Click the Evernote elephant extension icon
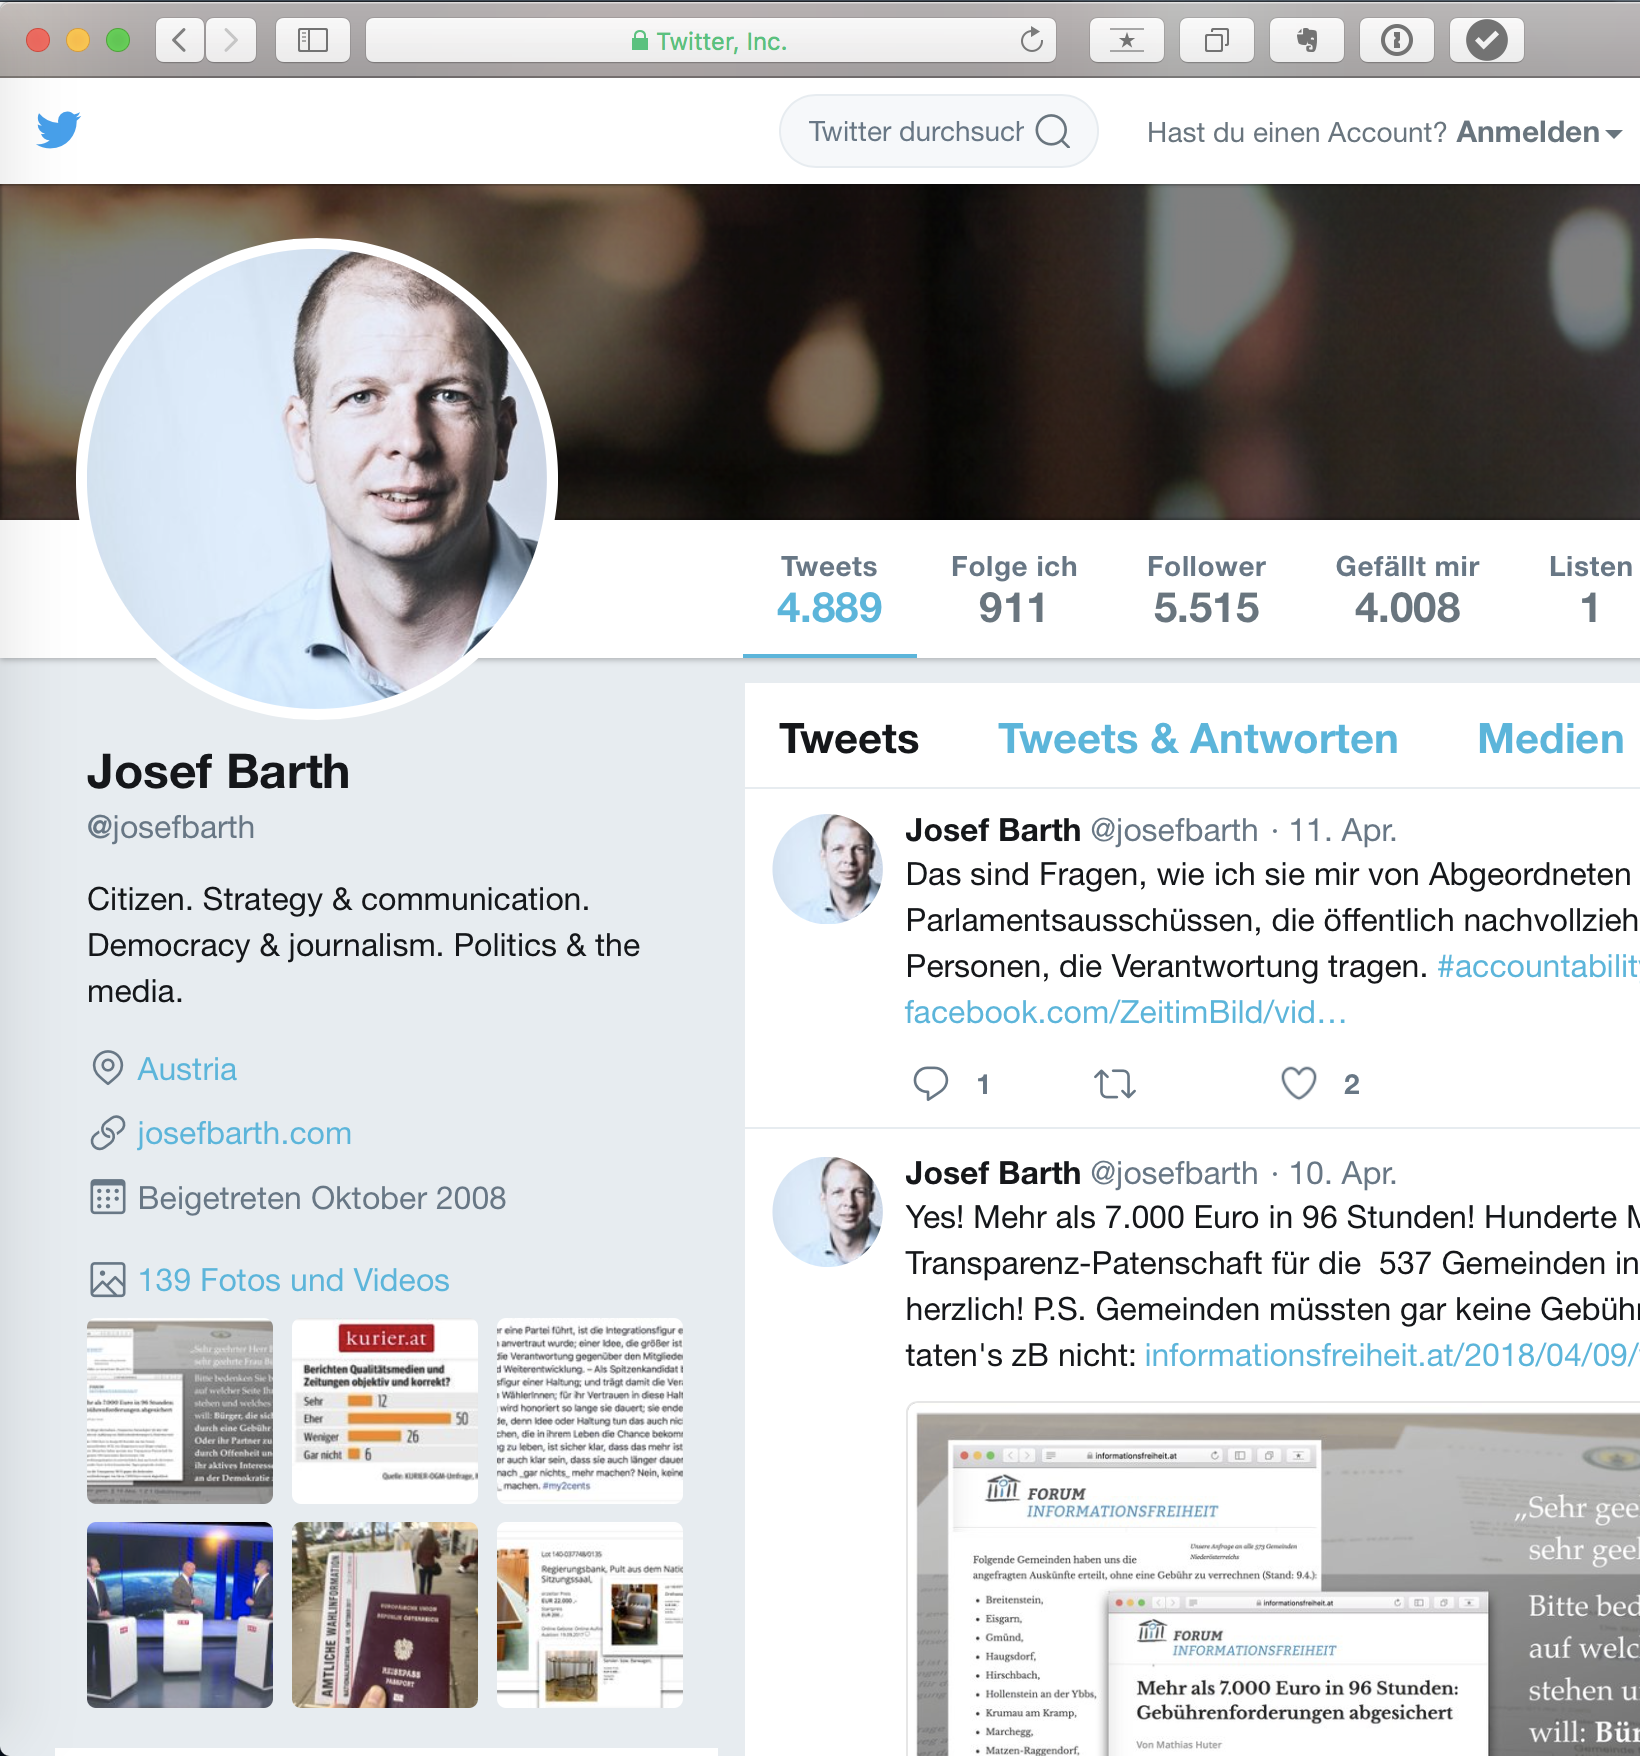Screen dimensions: 1640x1756 tap(1307, 40)
